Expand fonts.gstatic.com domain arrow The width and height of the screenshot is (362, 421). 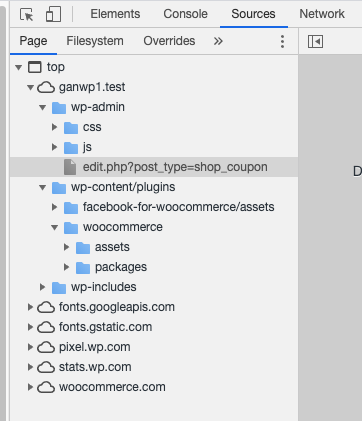click(31, 327)
